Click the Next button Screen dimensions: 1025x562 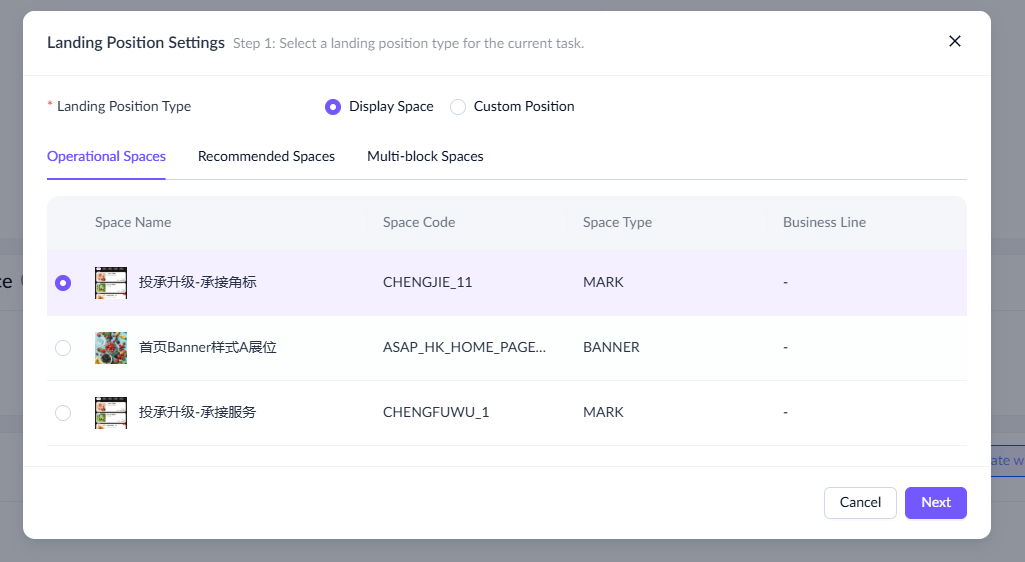pos(935,503)
